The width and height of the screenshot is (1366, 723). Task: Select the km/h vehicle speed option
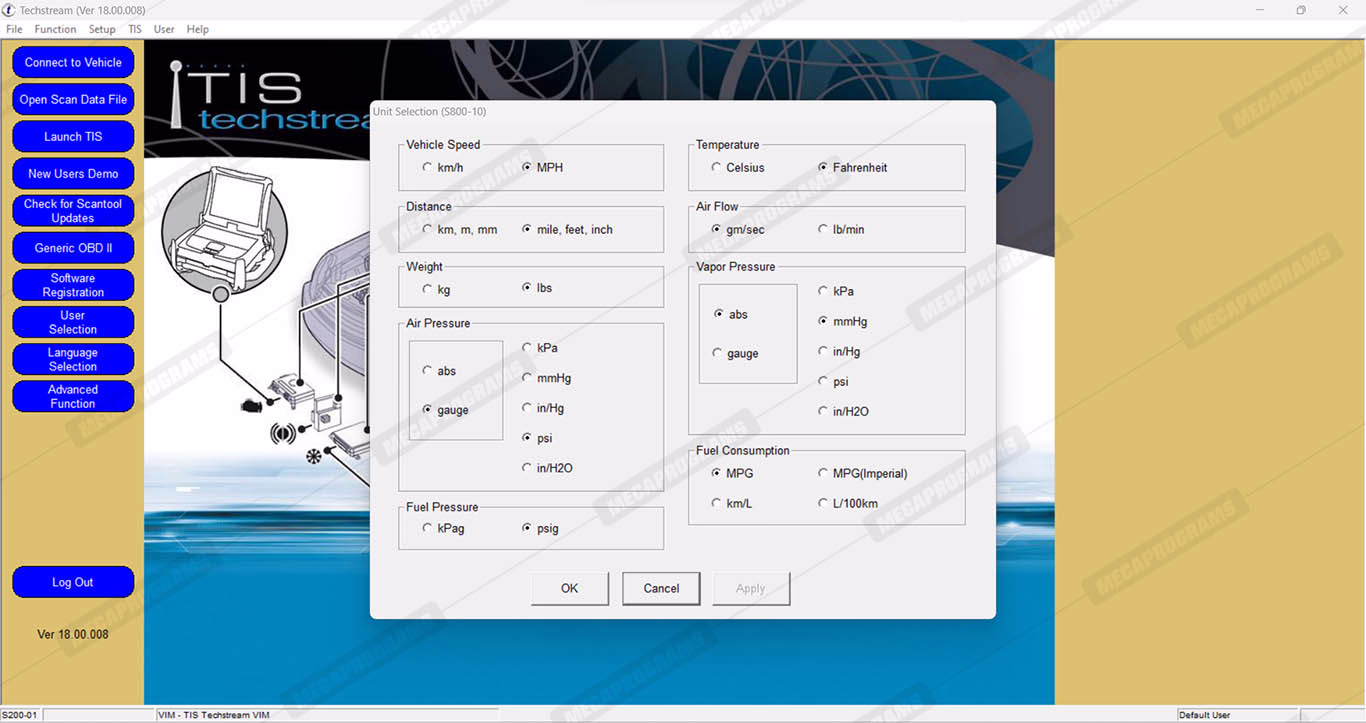coord(428,168)
